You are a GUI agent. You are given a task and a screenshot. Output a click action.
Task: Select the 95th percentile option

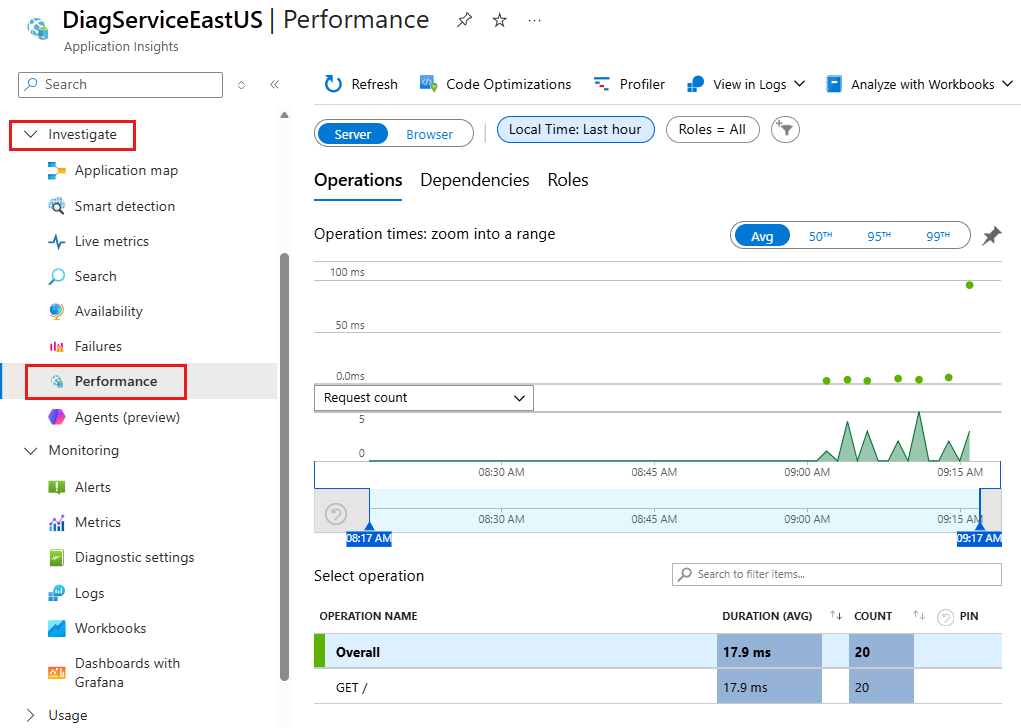879,236
